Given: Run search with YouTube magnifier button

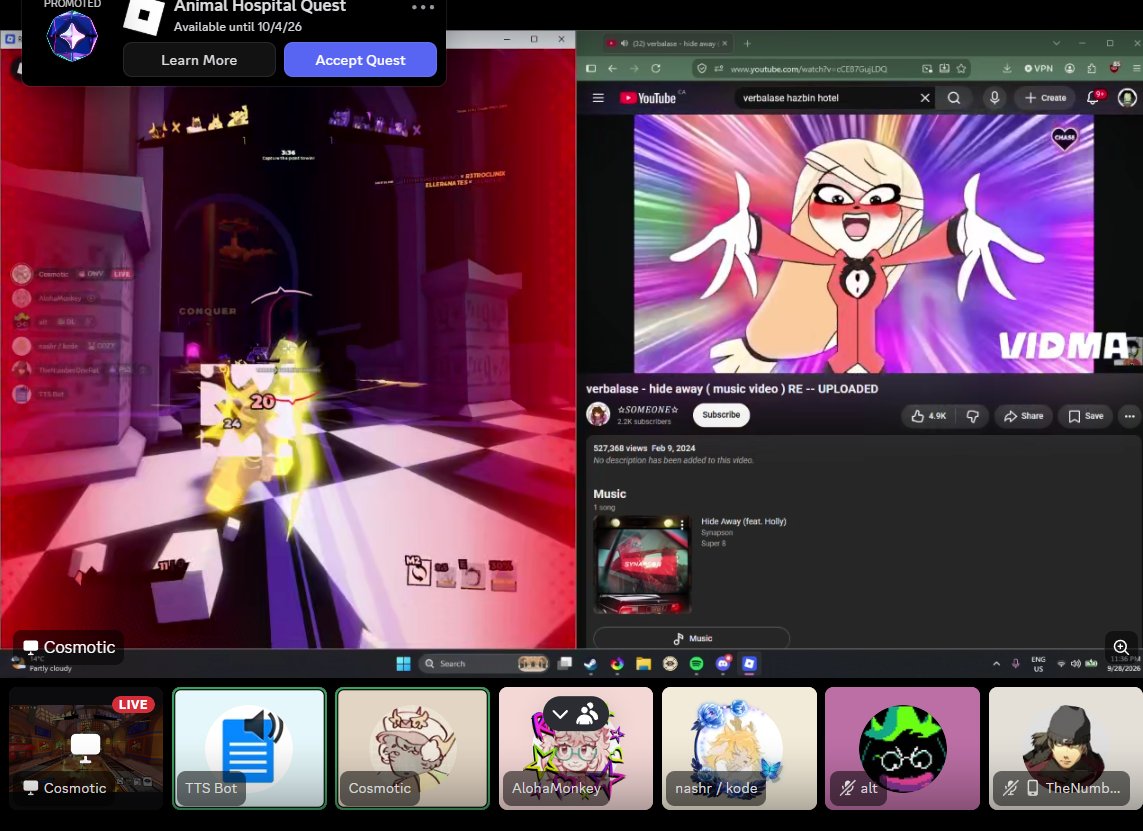Looking at the screenshot, I should pos(953,98).
